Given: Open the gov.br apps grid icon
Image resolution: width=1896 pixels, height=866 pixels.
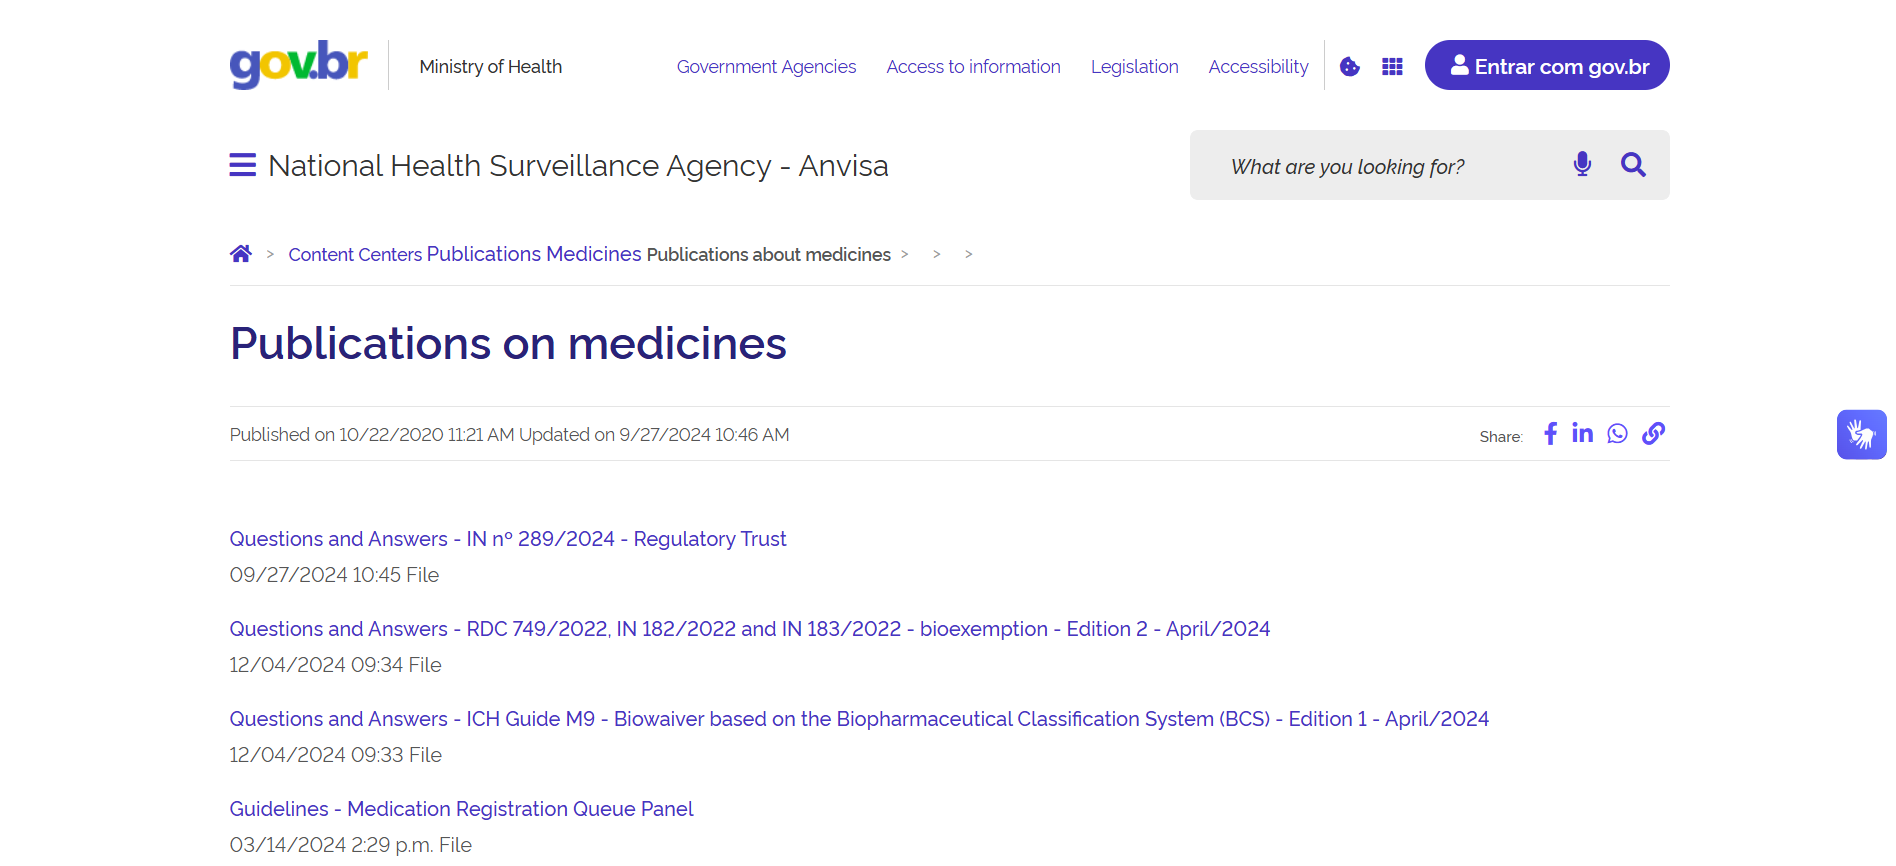Looking at the screenshot, I should (x=1392, y=67).
